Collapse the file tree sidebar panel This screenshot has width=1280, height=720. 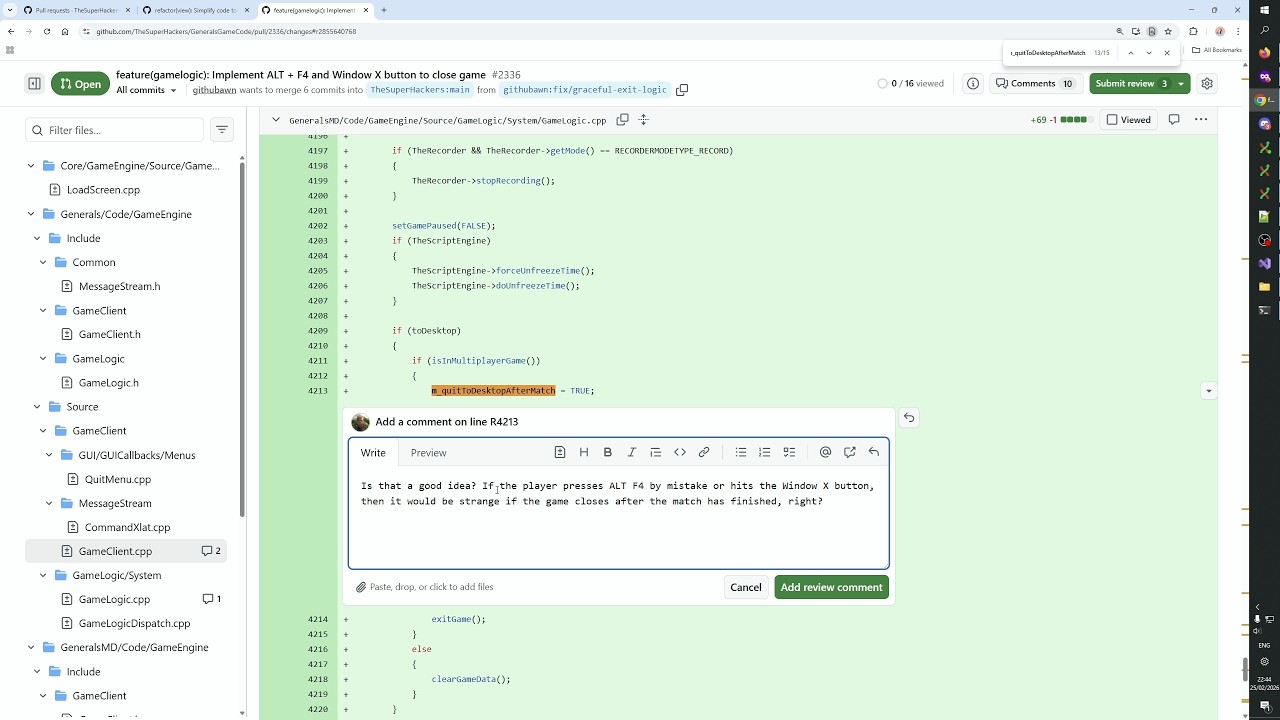pos(34,84)
